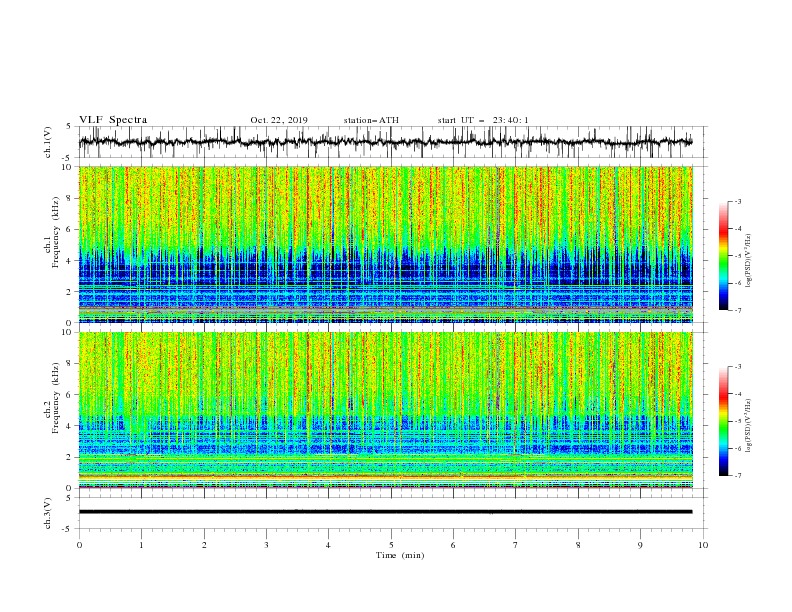Click the "VLF Spectra" plot title
The image size is (792, 612).
pos(113,120)
